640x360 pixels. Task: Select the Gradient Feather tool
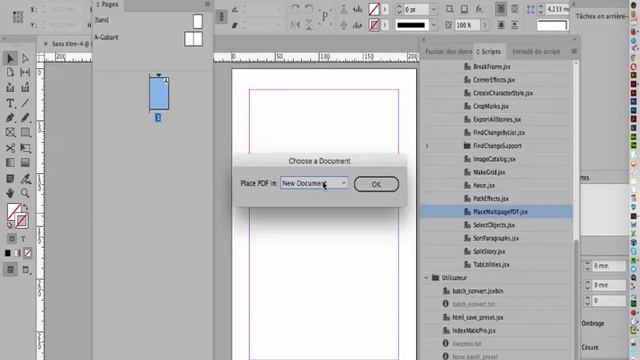coord(25,162)
